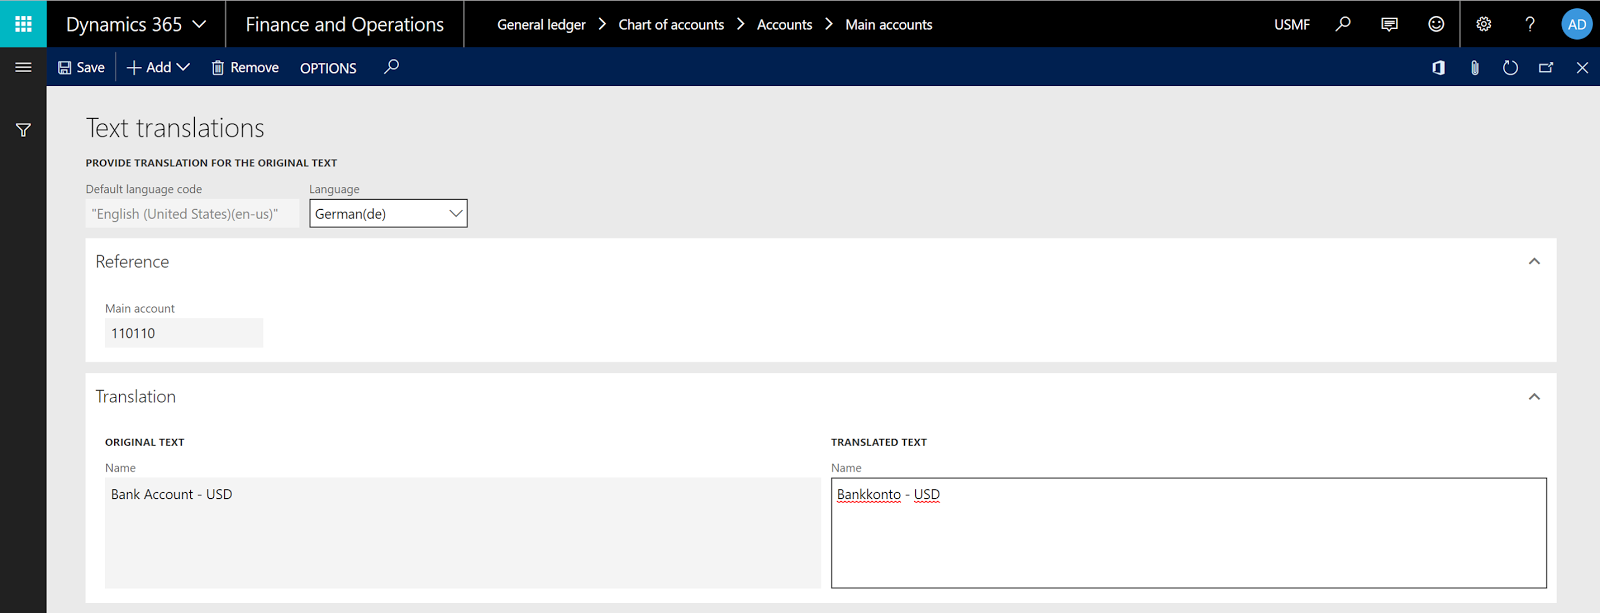Refresh the page
Screen dimensions: 1600x613
(x=1510, y=68)
